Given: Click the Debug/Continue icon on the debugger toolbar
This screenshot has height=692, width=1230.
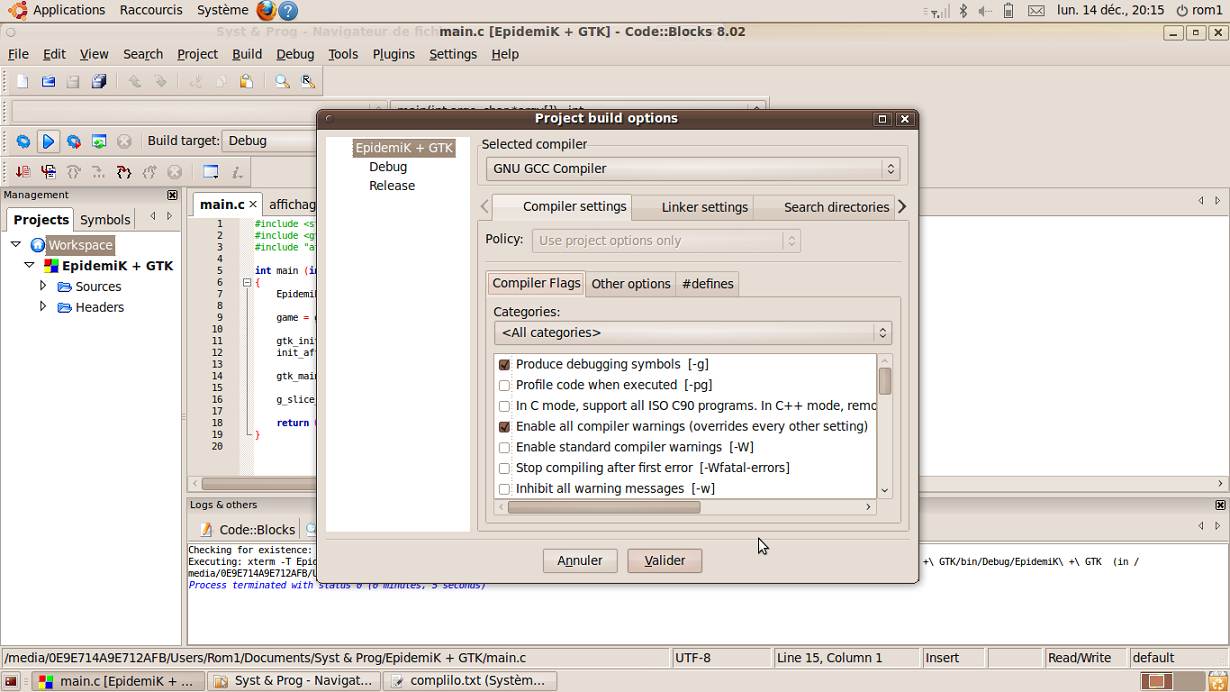Looking at the screenshot, I should click(22, 171).
